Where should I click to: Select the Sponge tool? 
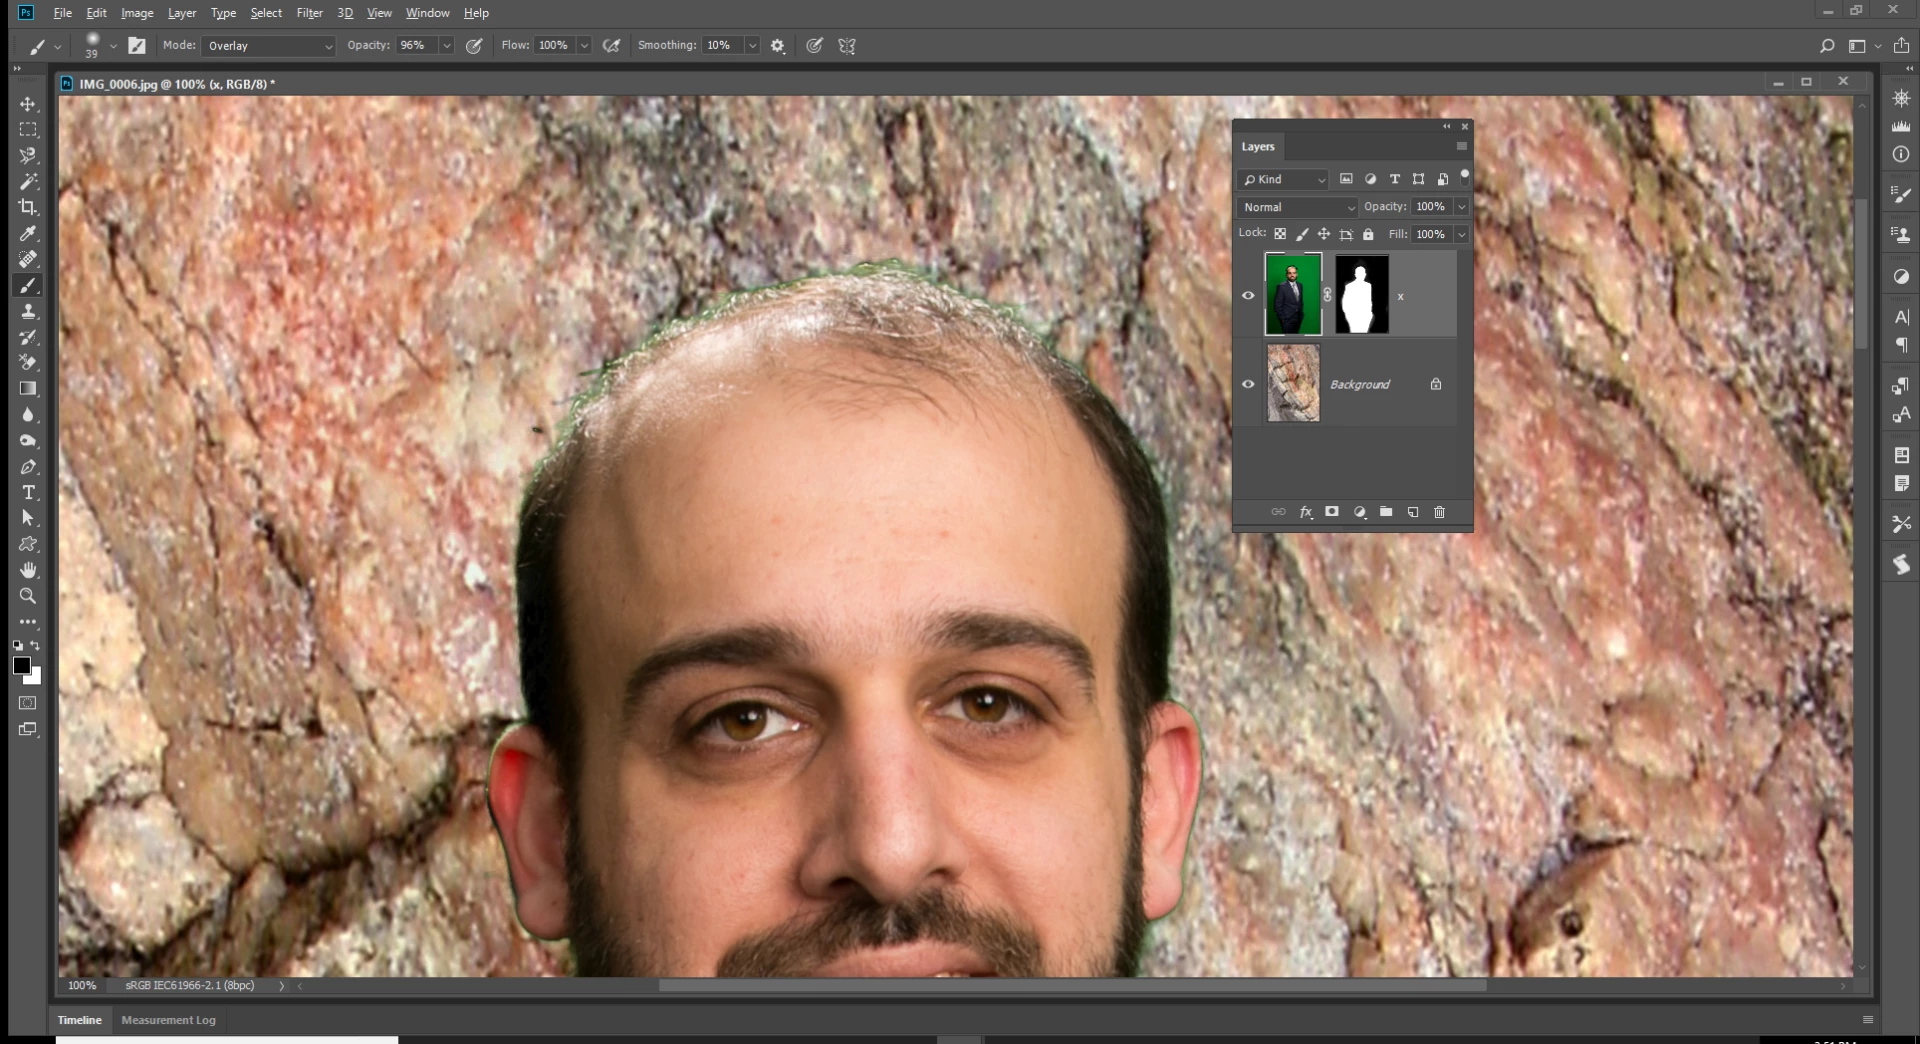(28, 440)
